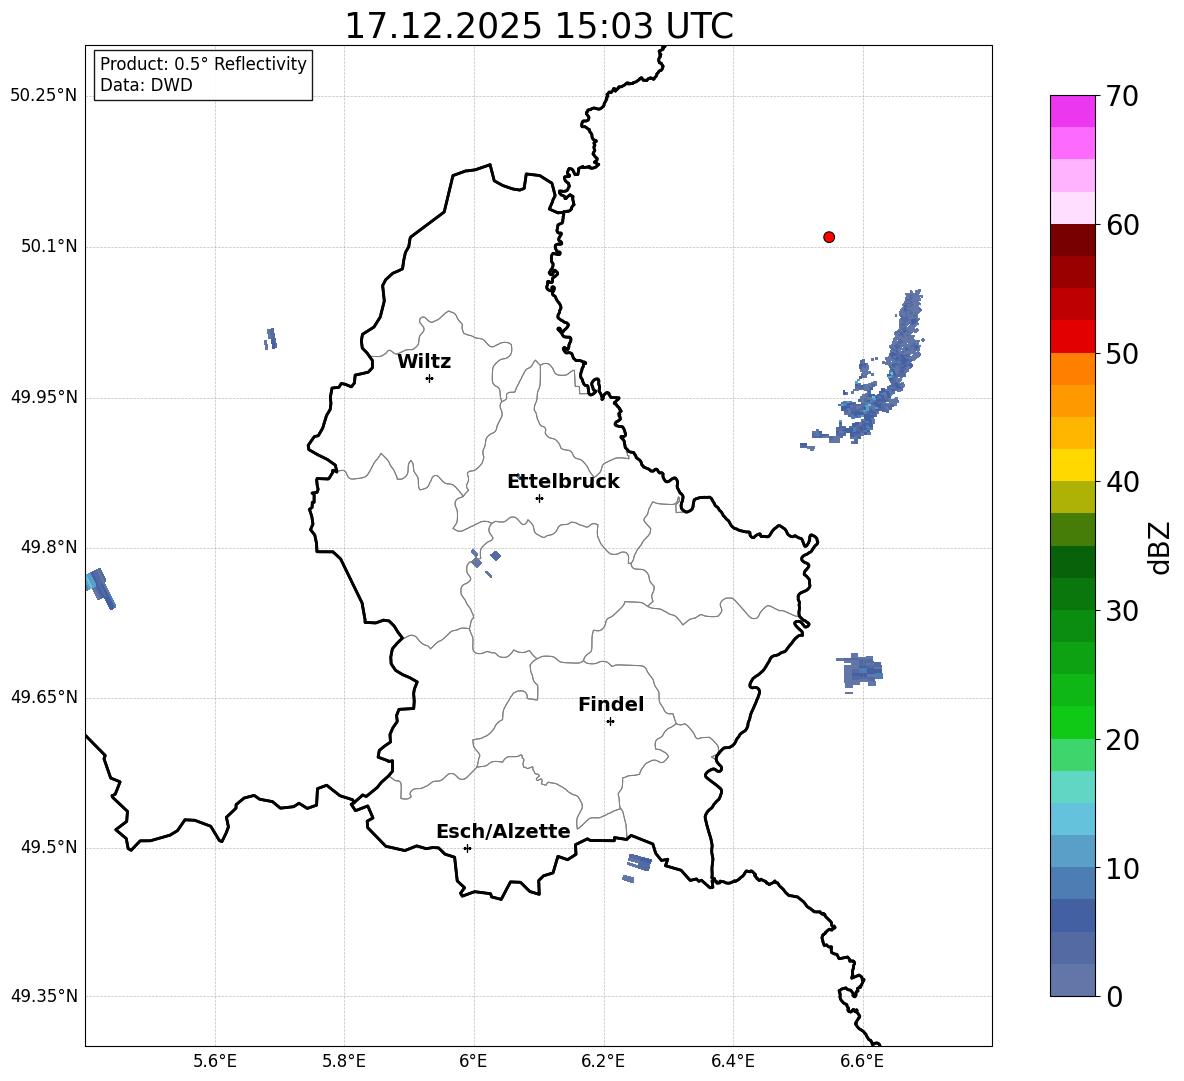Click the 50 value on the colorbar
Image resolution: width=1184 pixels, height=1081 pixels.
[1122, 353]
